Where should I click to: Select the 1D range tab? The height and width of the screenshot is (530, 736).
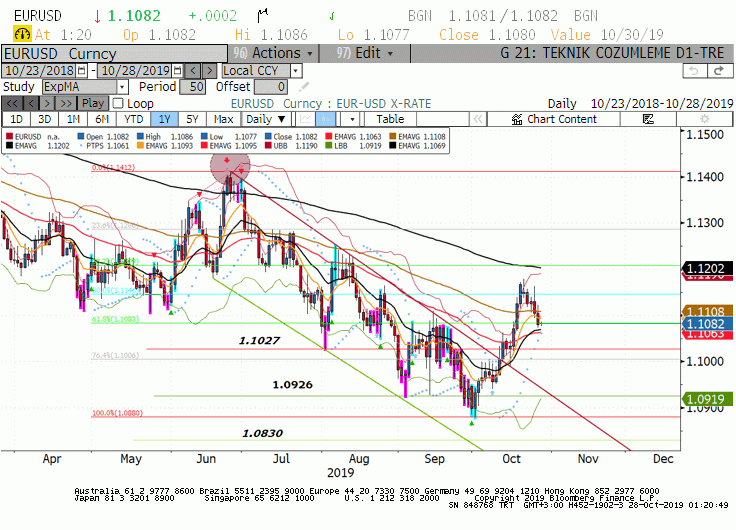[x=16, y=119]
